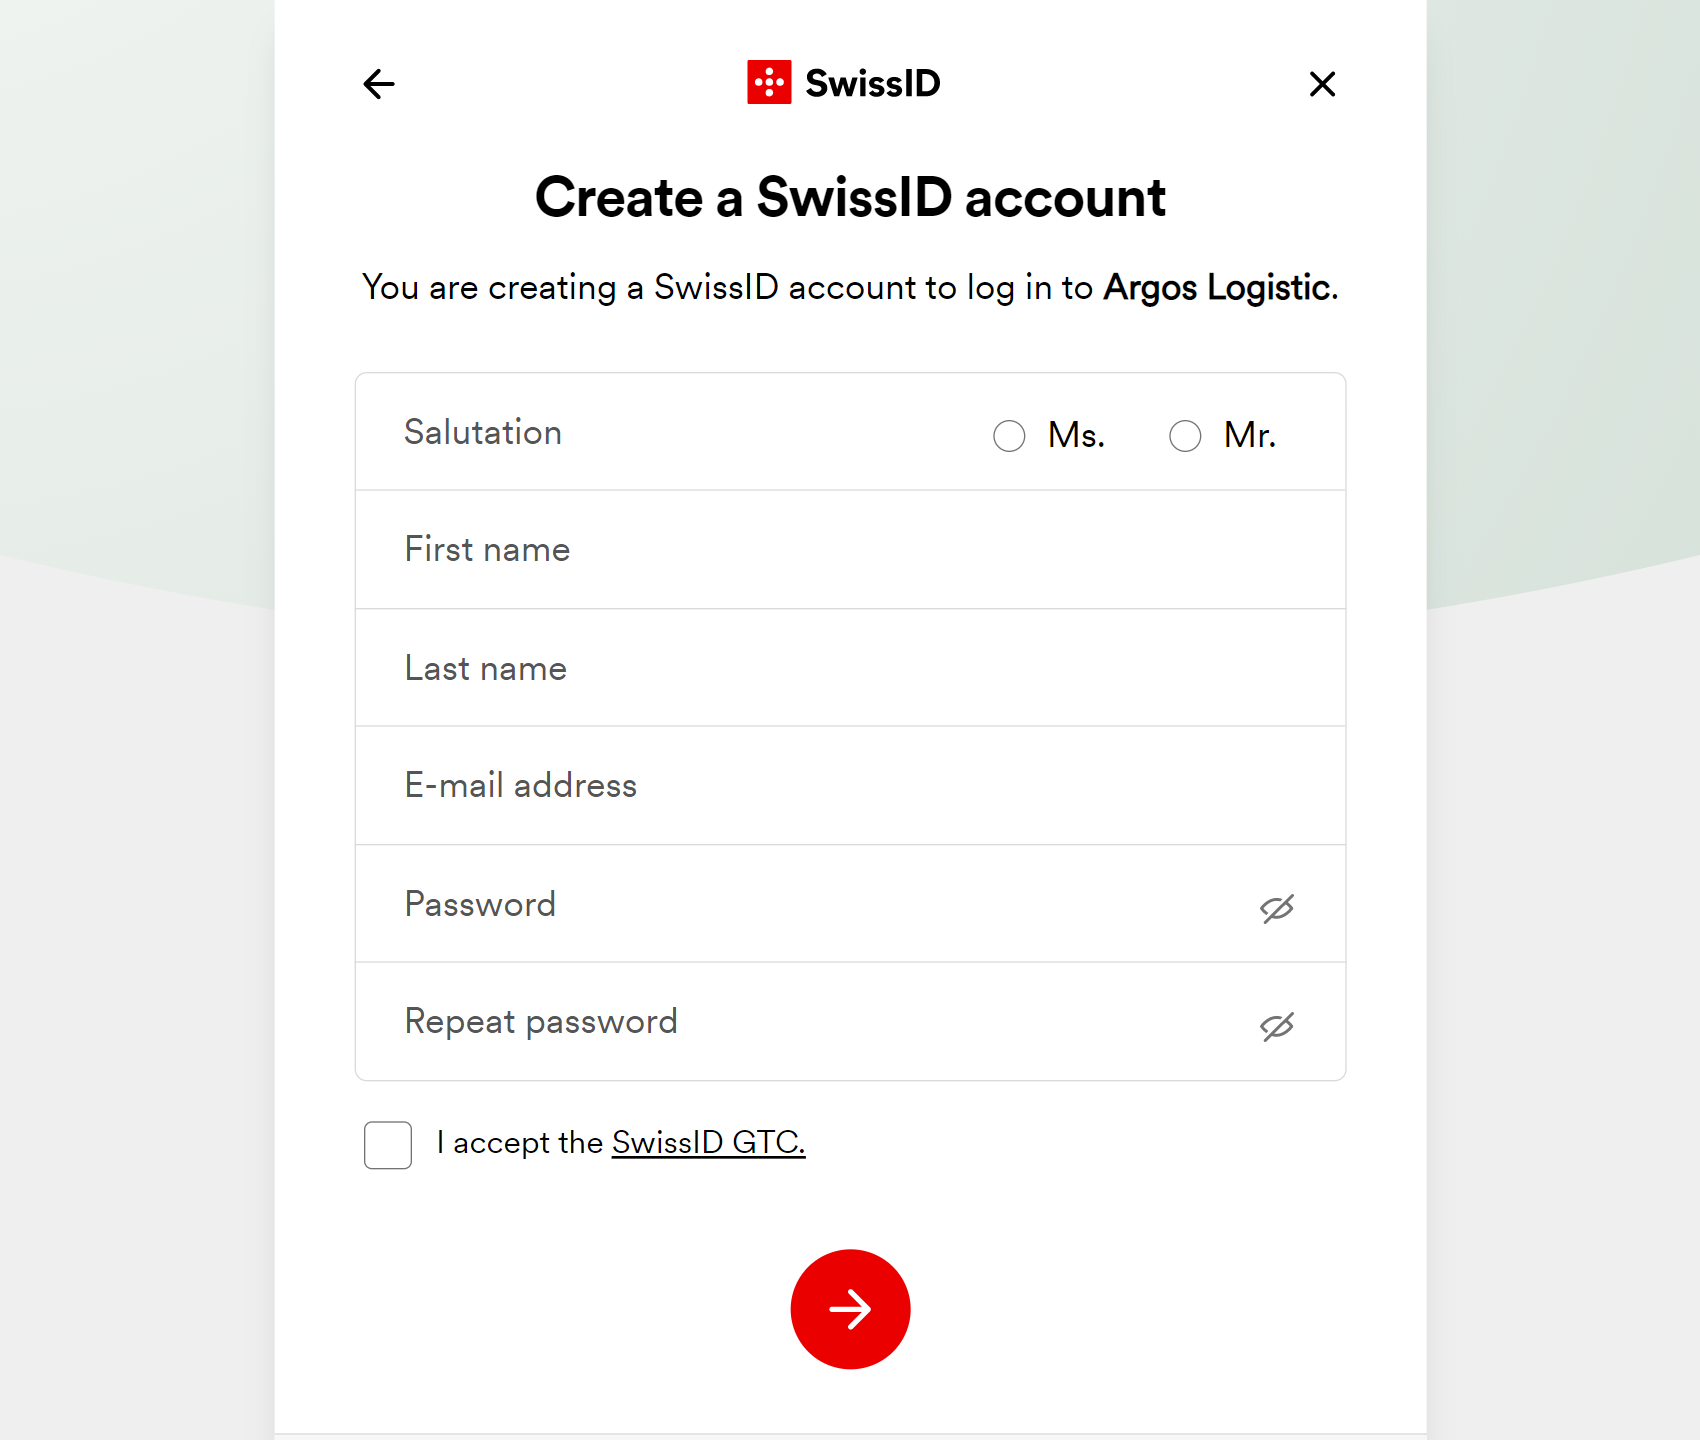The height and width of the screenshot is (1440, 1700).
Task: Reveal the Repeat password field characters
Action: pyautogui.click(x=1277, y=1026)
